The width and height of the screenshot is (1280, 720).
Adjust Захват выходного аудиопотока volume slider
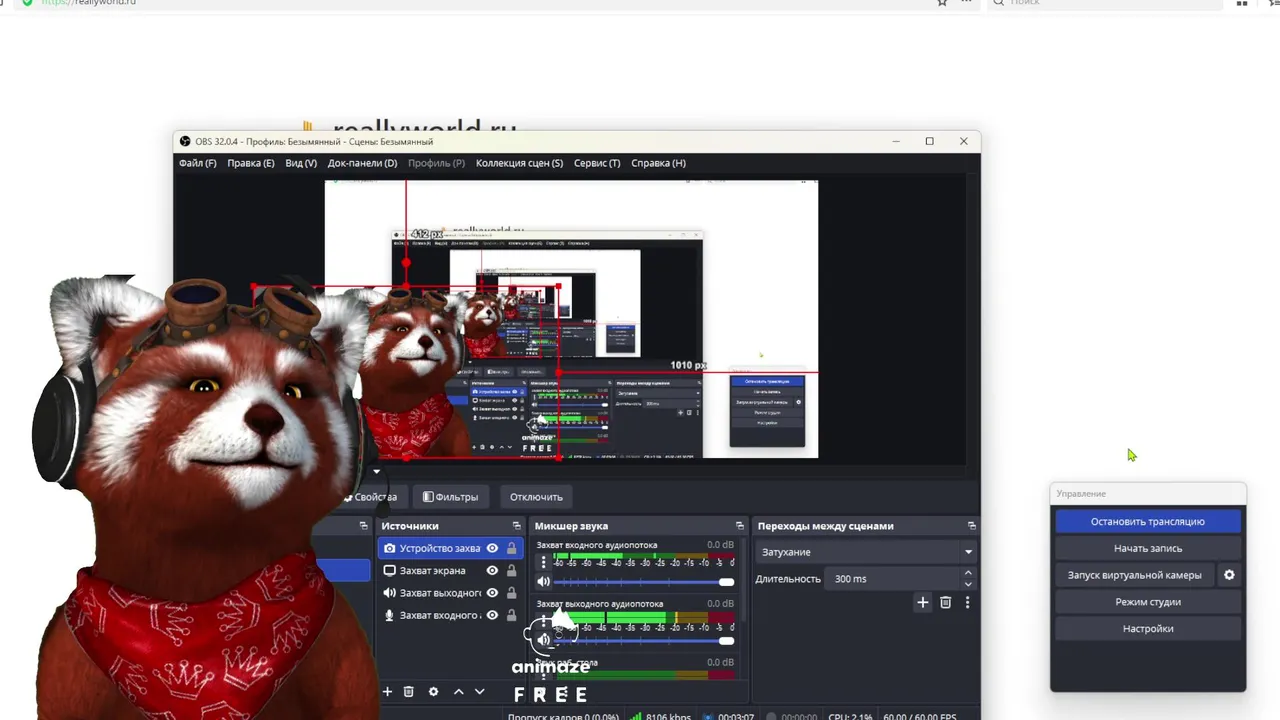click(643, 640)
